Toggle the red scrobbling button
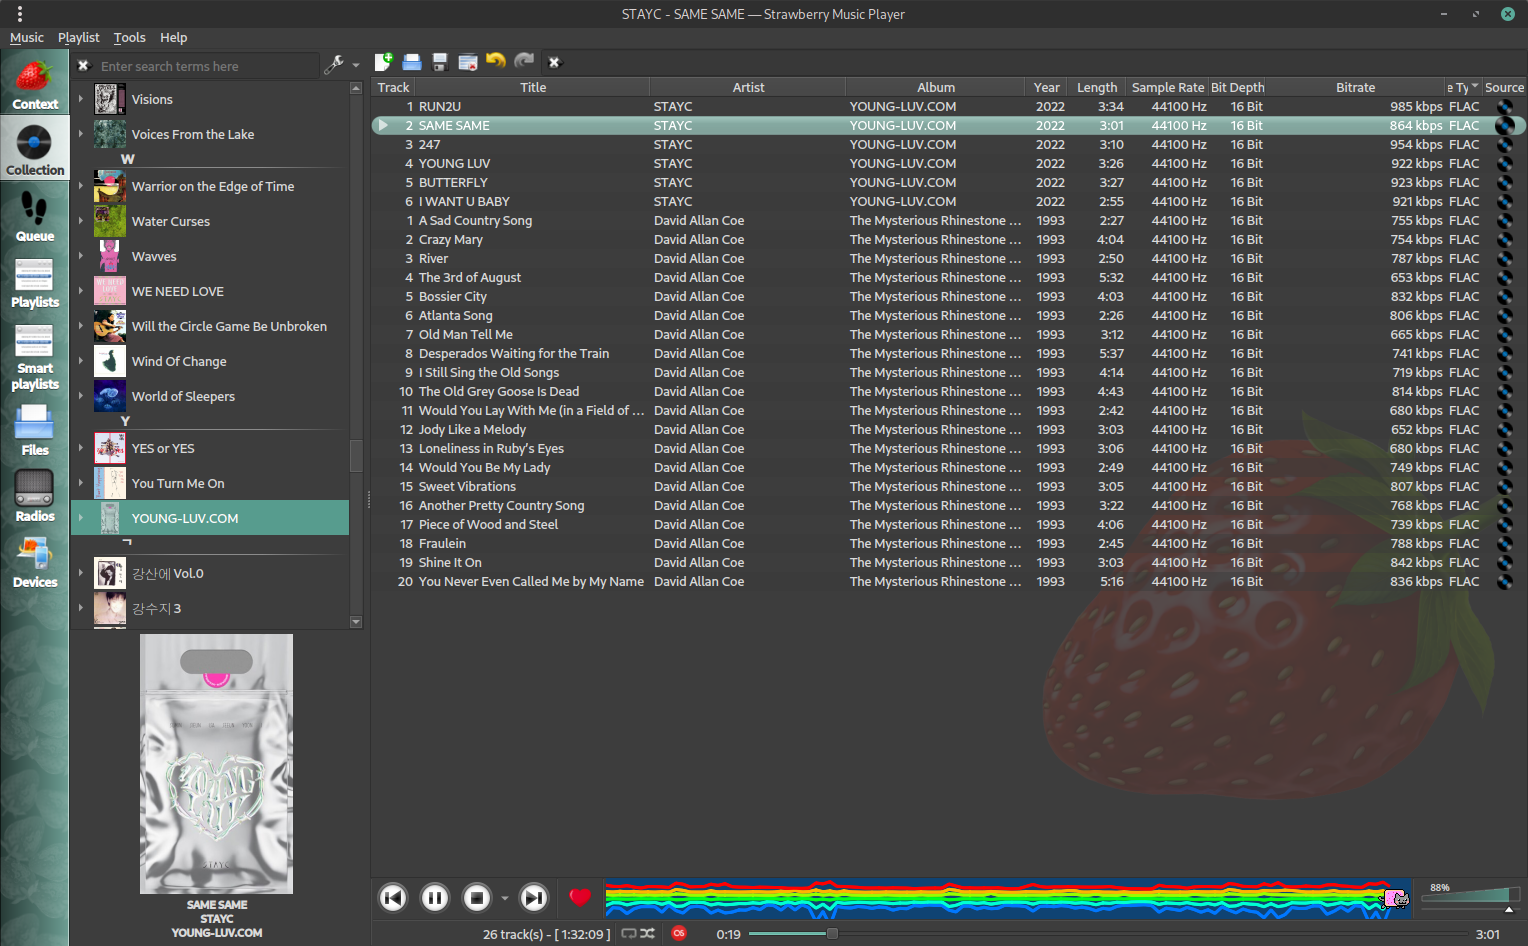The height and width of the screenshot is (946, 1528). pos(679,933)
